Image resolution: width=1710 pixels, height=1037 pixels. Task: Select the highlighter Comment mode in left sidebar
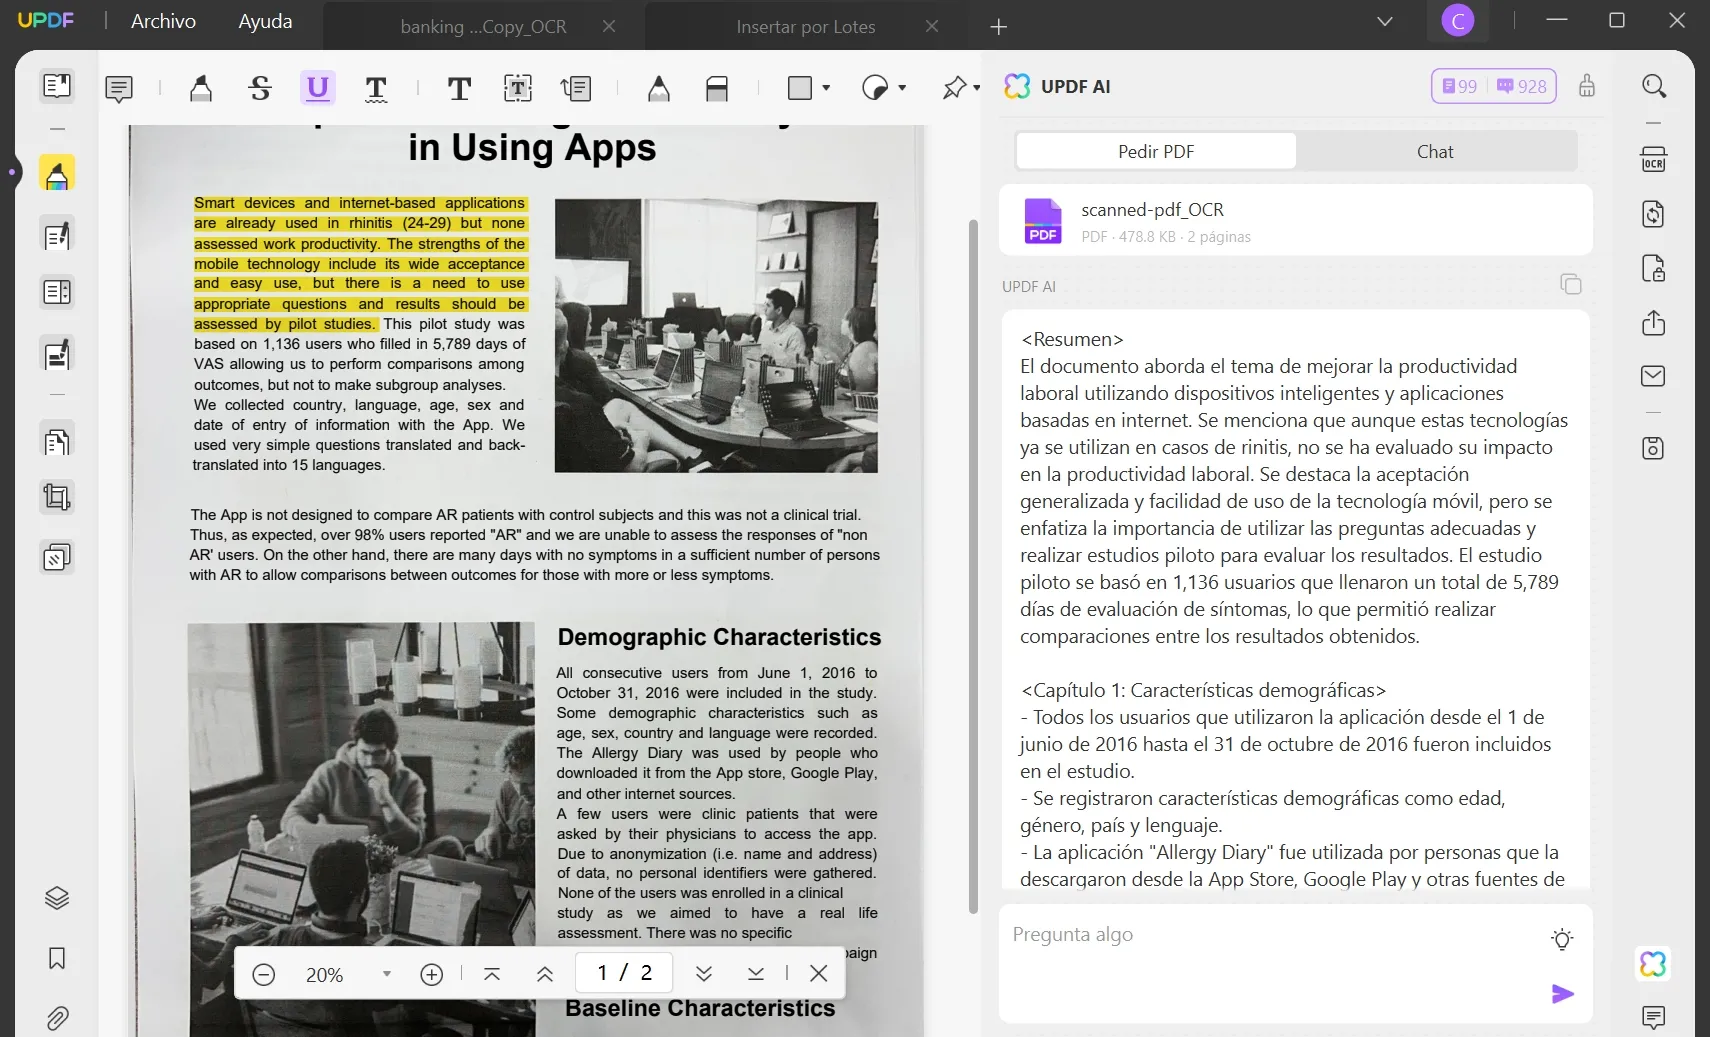click(x=57, y=173)
